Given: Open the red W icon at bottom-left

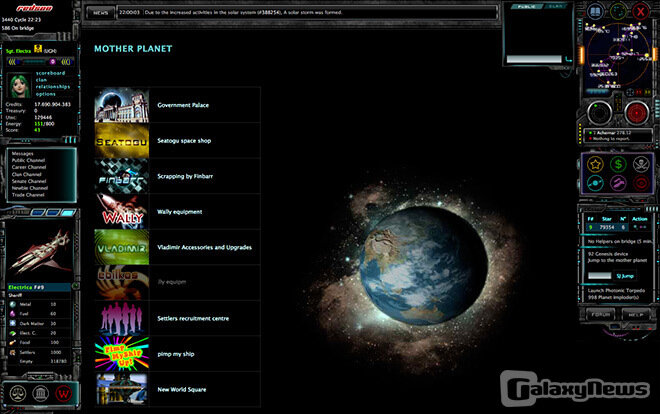Looking at the screenshot, I should click(62, 392).
